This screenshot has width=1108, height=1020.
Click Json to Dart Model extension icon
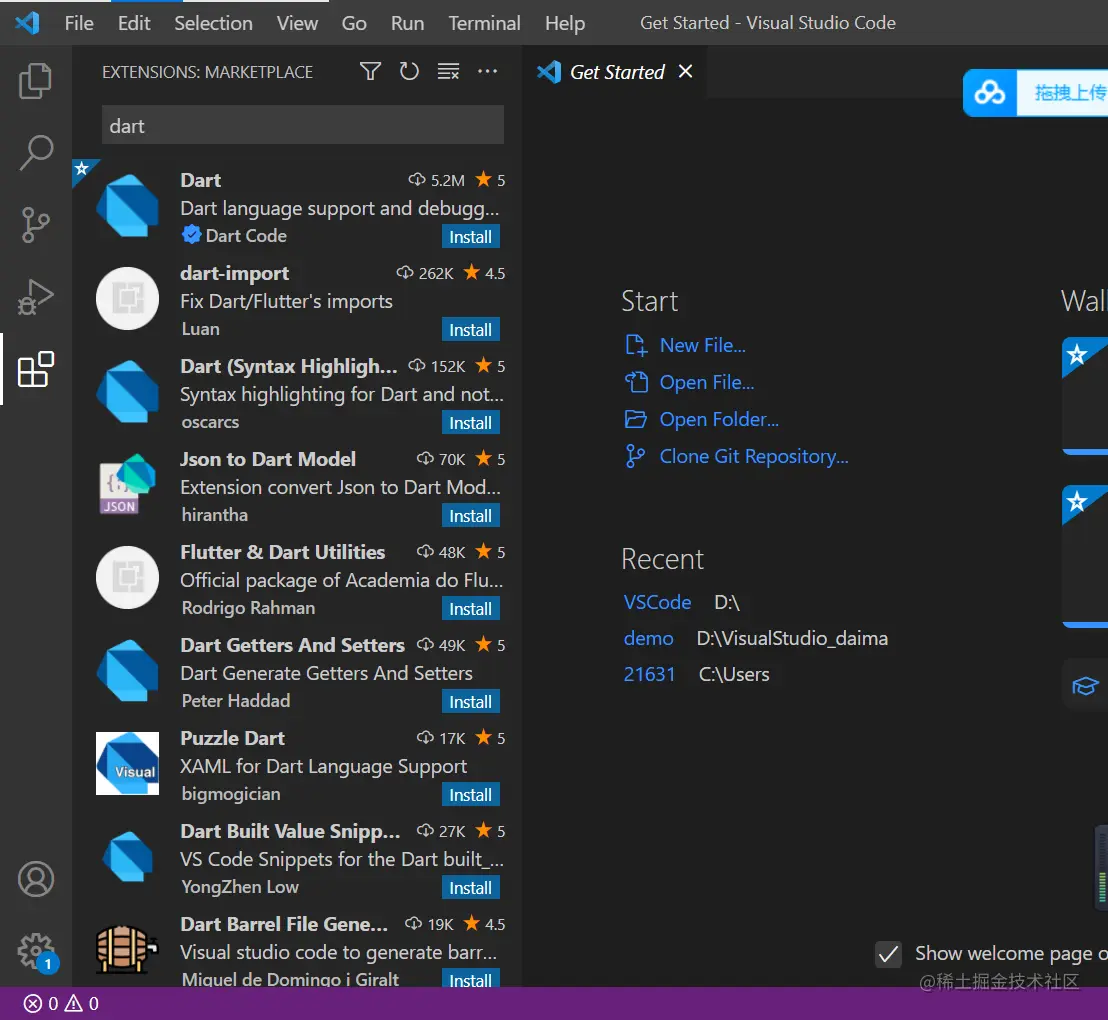127,485
